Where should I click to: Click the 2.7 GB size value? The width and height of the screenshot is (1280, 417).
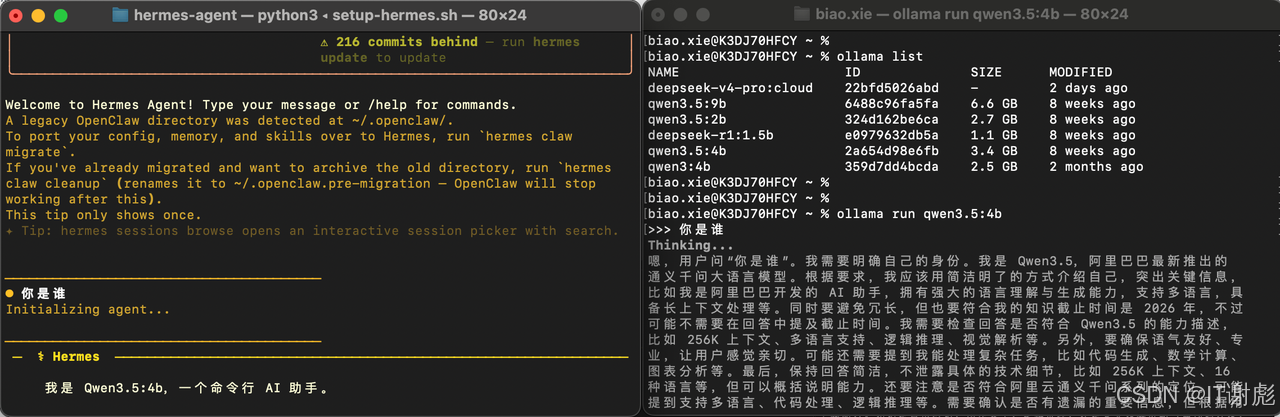point(994,120)
